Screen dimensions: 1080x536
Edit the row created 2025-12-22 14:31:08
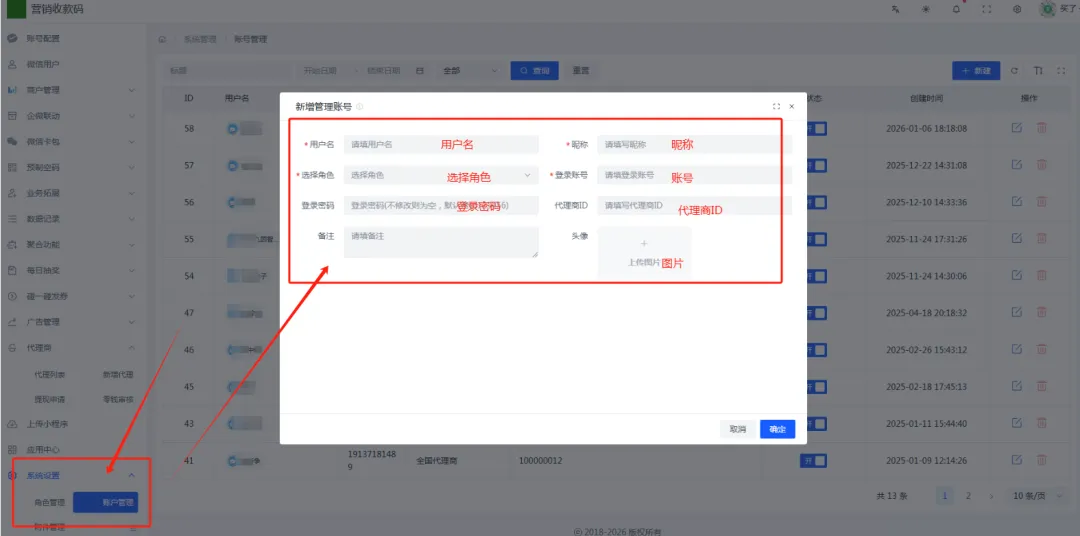coord(1017,165)
